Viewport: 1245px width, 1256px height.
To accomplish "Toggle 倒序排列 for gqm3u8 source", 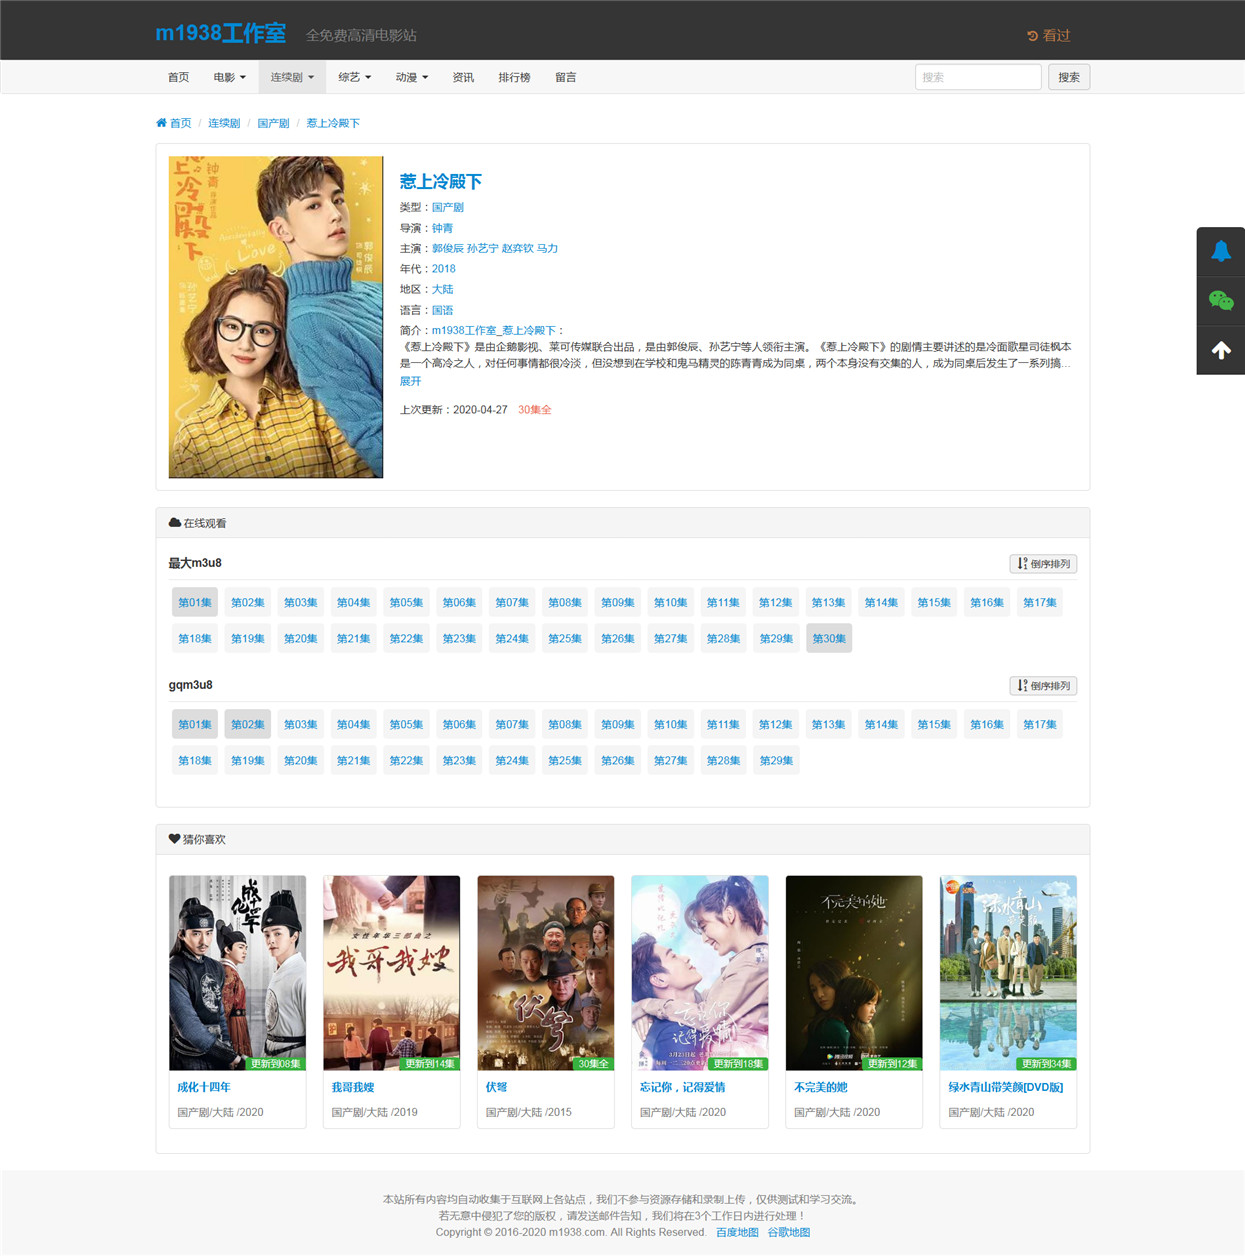I will [1043, 686].
